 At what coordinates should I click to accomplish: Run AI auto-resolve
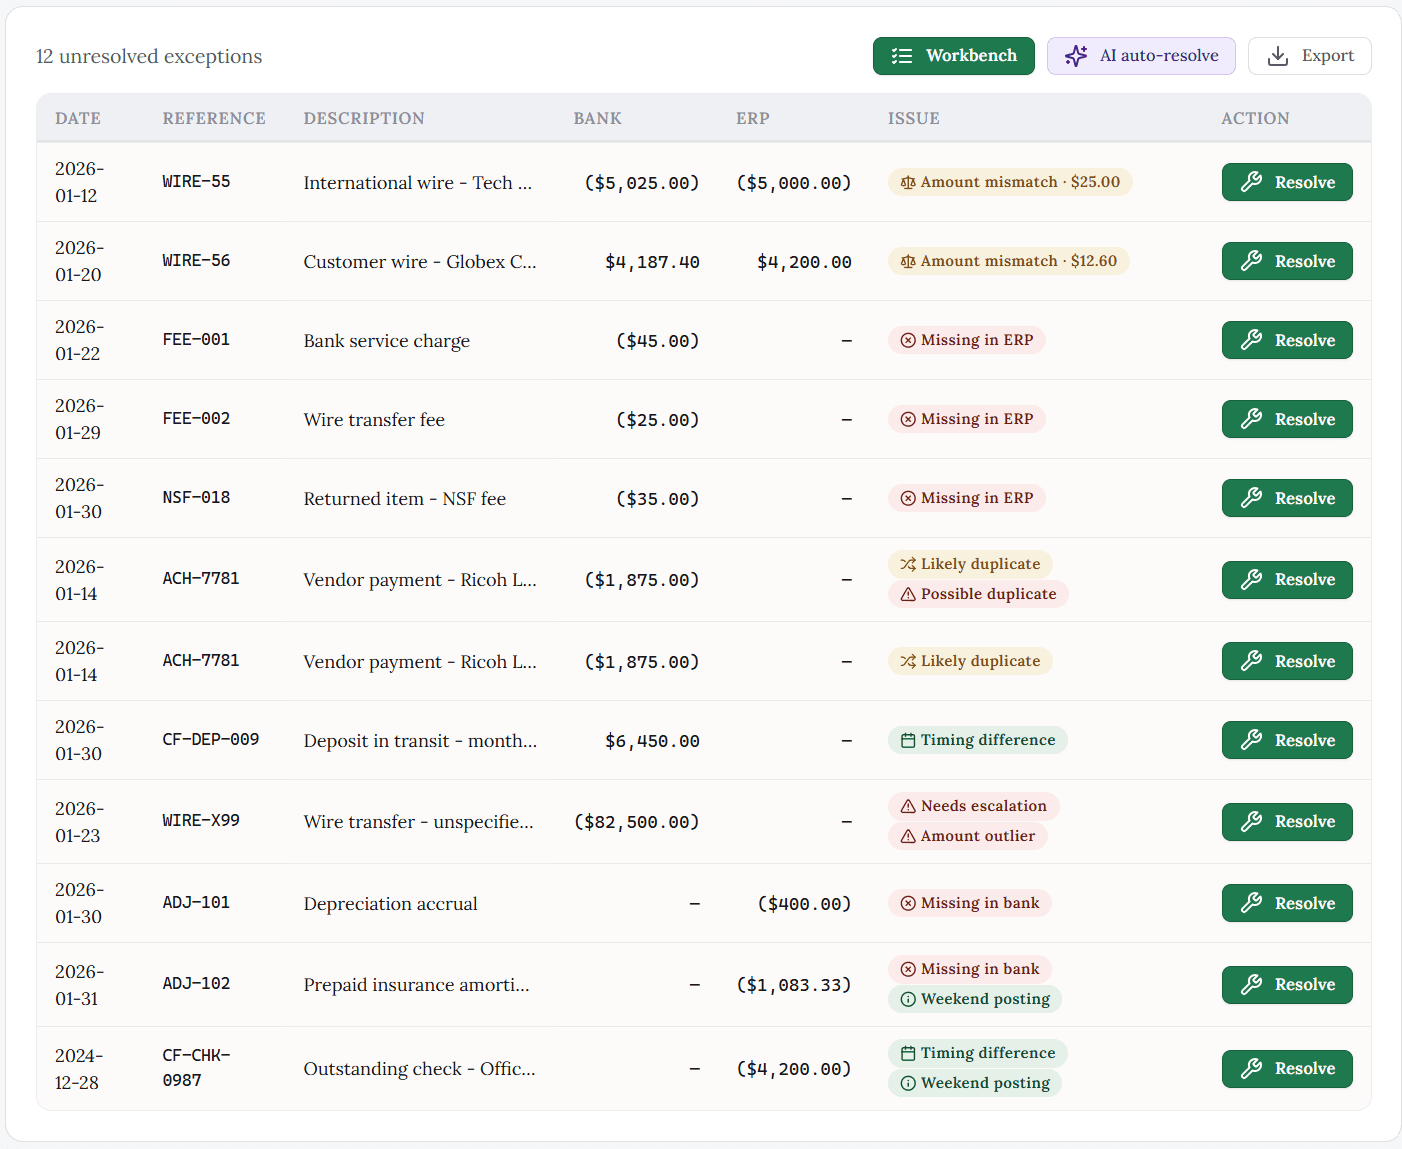pos(1141,56)
